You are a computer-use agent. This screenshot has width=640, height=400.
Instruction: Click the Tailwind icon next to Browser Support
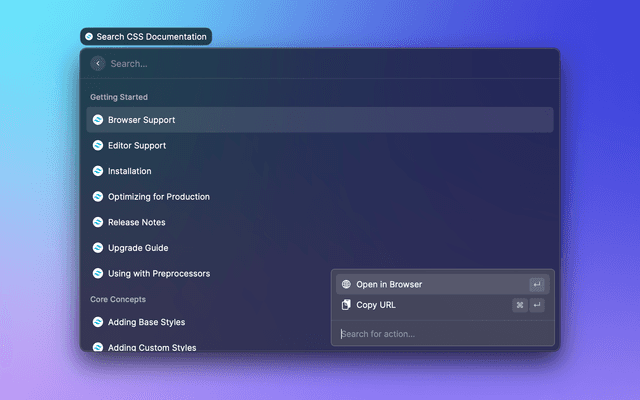(x=98, y=120)
